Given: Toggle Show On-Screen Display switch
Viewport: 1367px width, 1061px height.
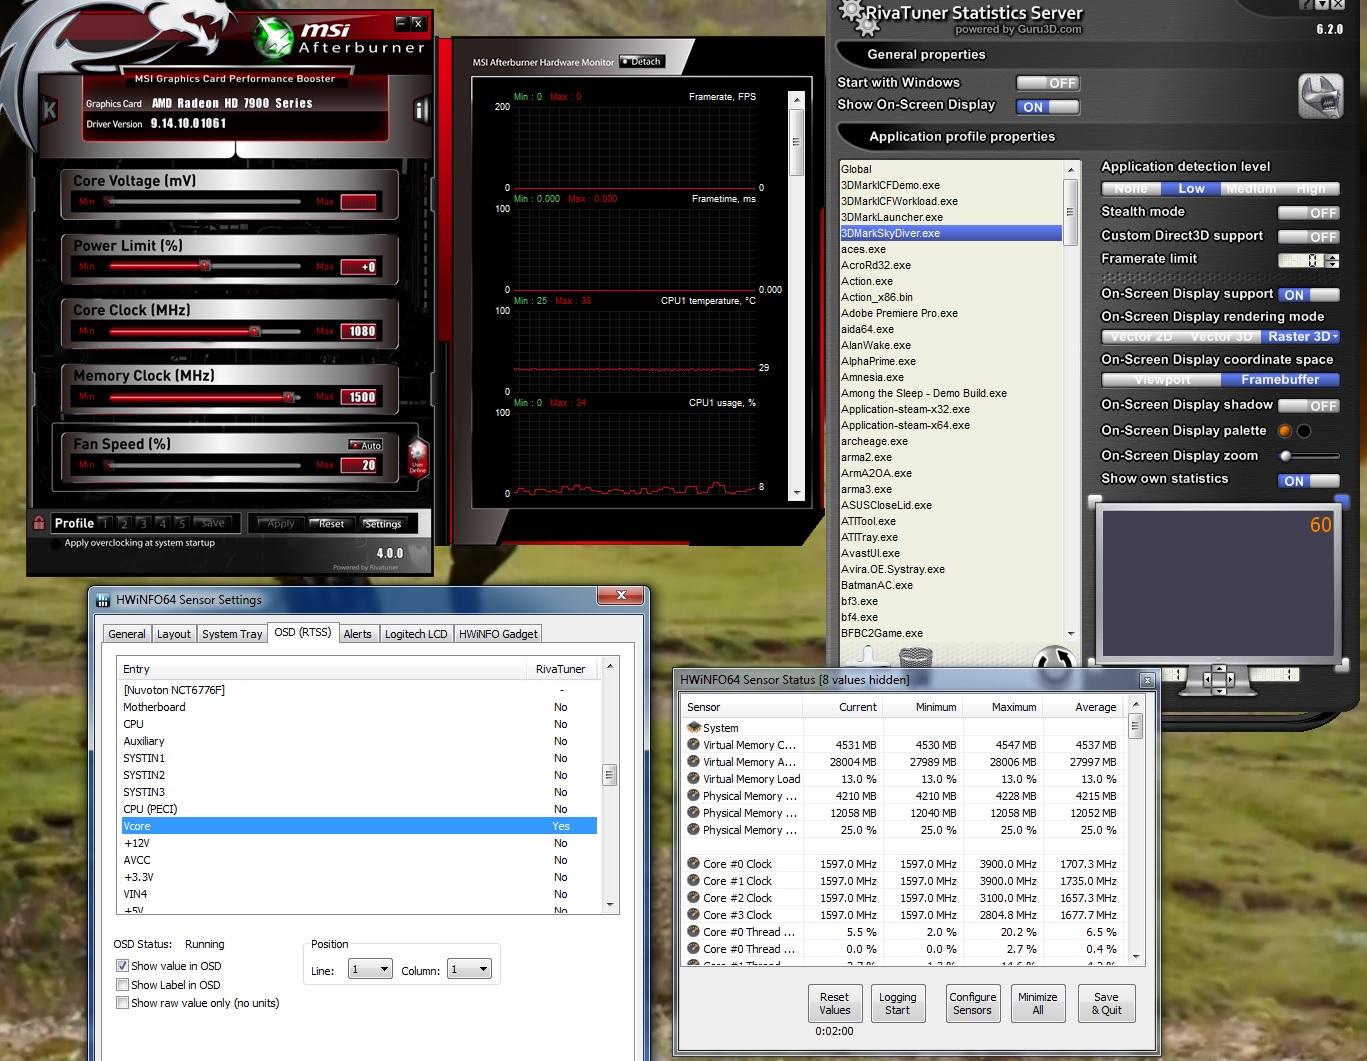Looking at the screenshot, I should coord(1047,107).
